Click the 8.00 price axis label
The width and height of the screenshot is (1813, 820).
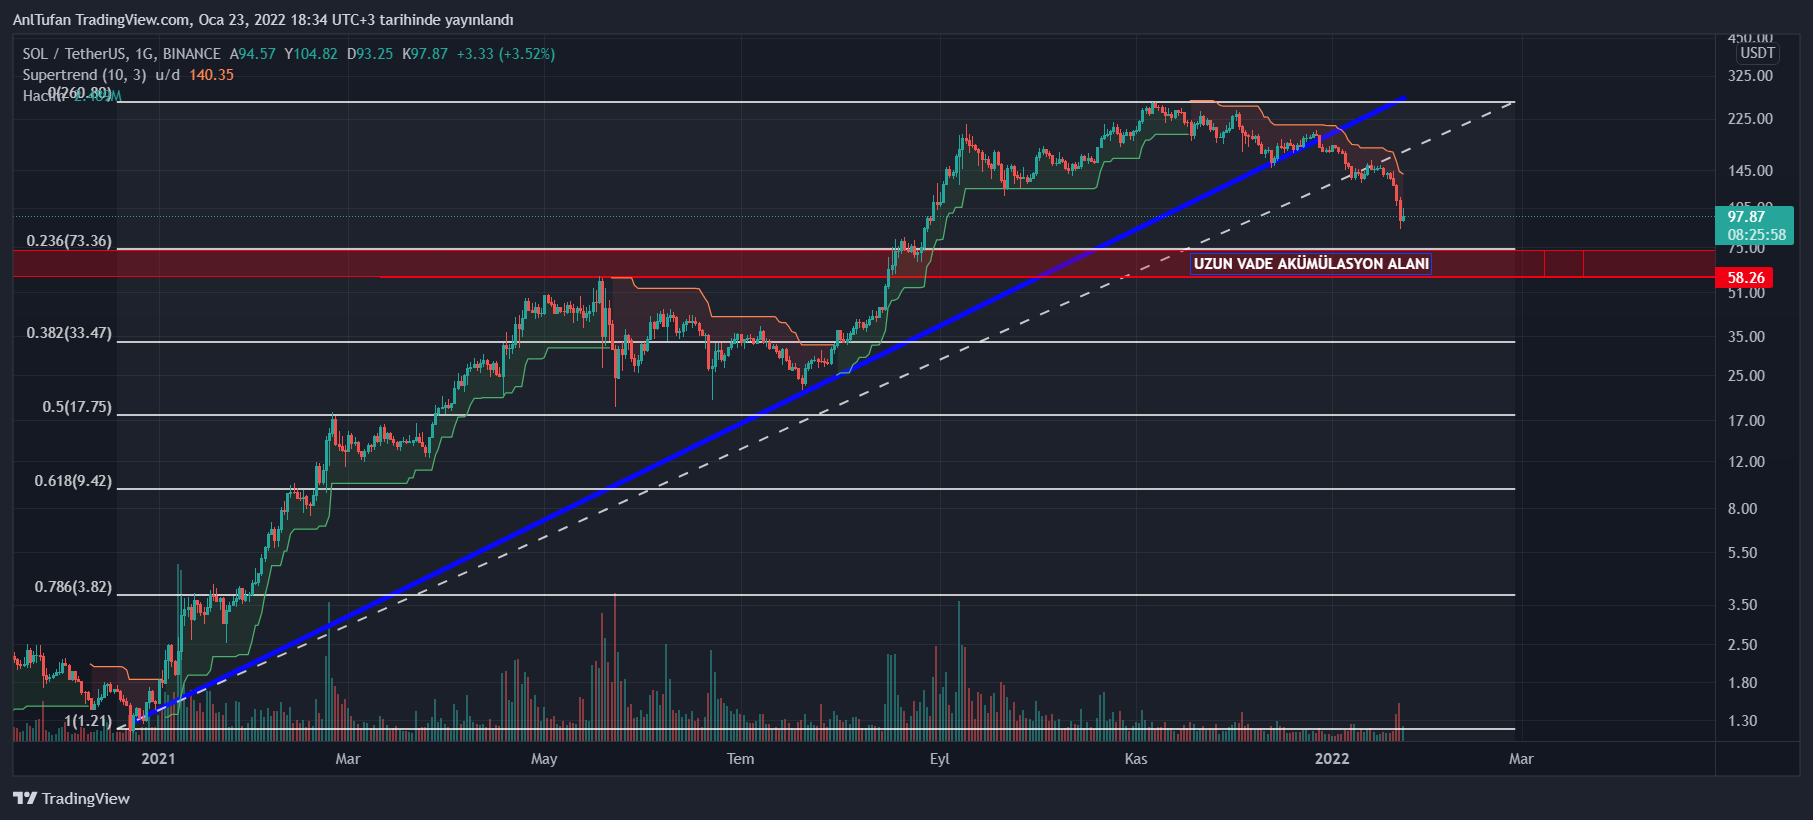pos(1742,509)
